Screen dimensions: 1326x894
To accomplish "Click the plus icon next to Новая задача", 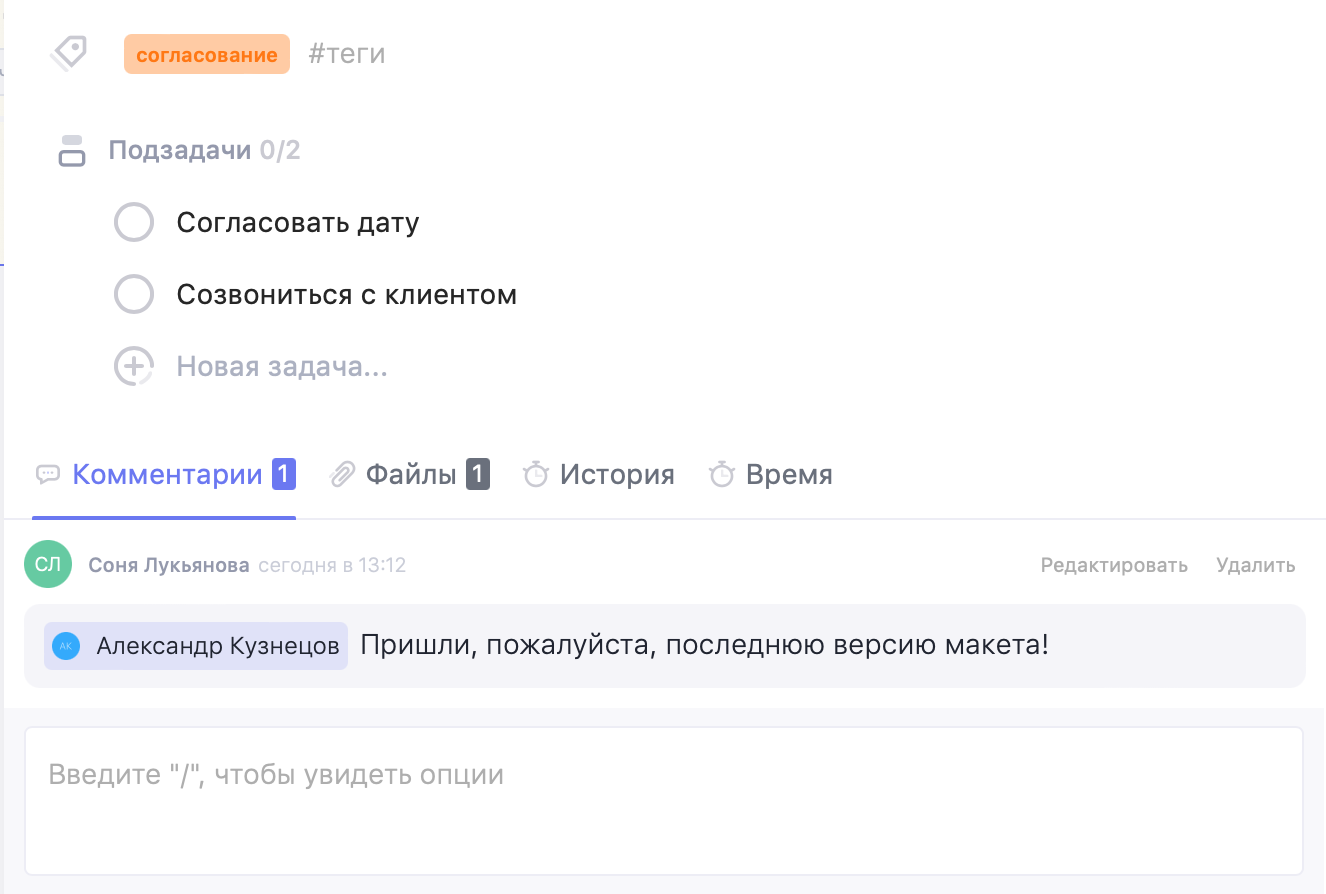I will coord(134,366).
